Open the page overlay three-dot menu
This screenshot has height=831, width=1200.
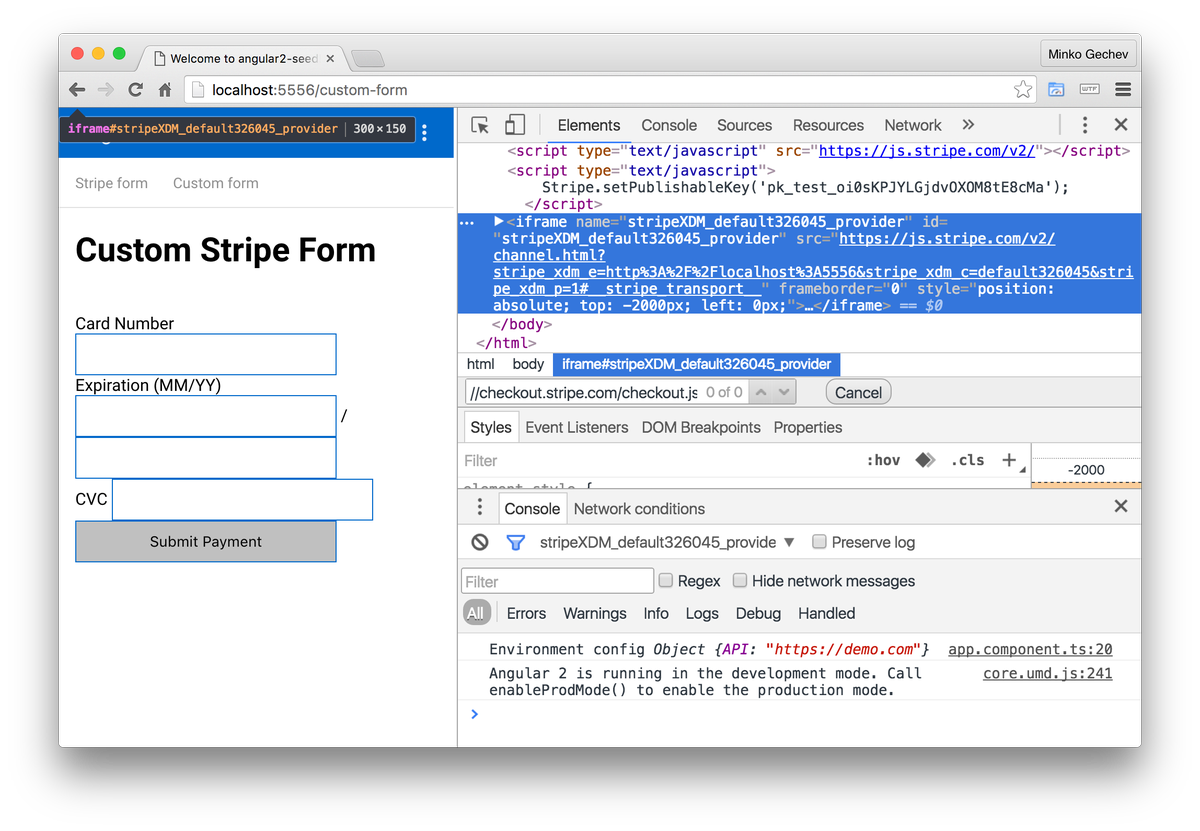pyautogui.click(x=424, y=132)
